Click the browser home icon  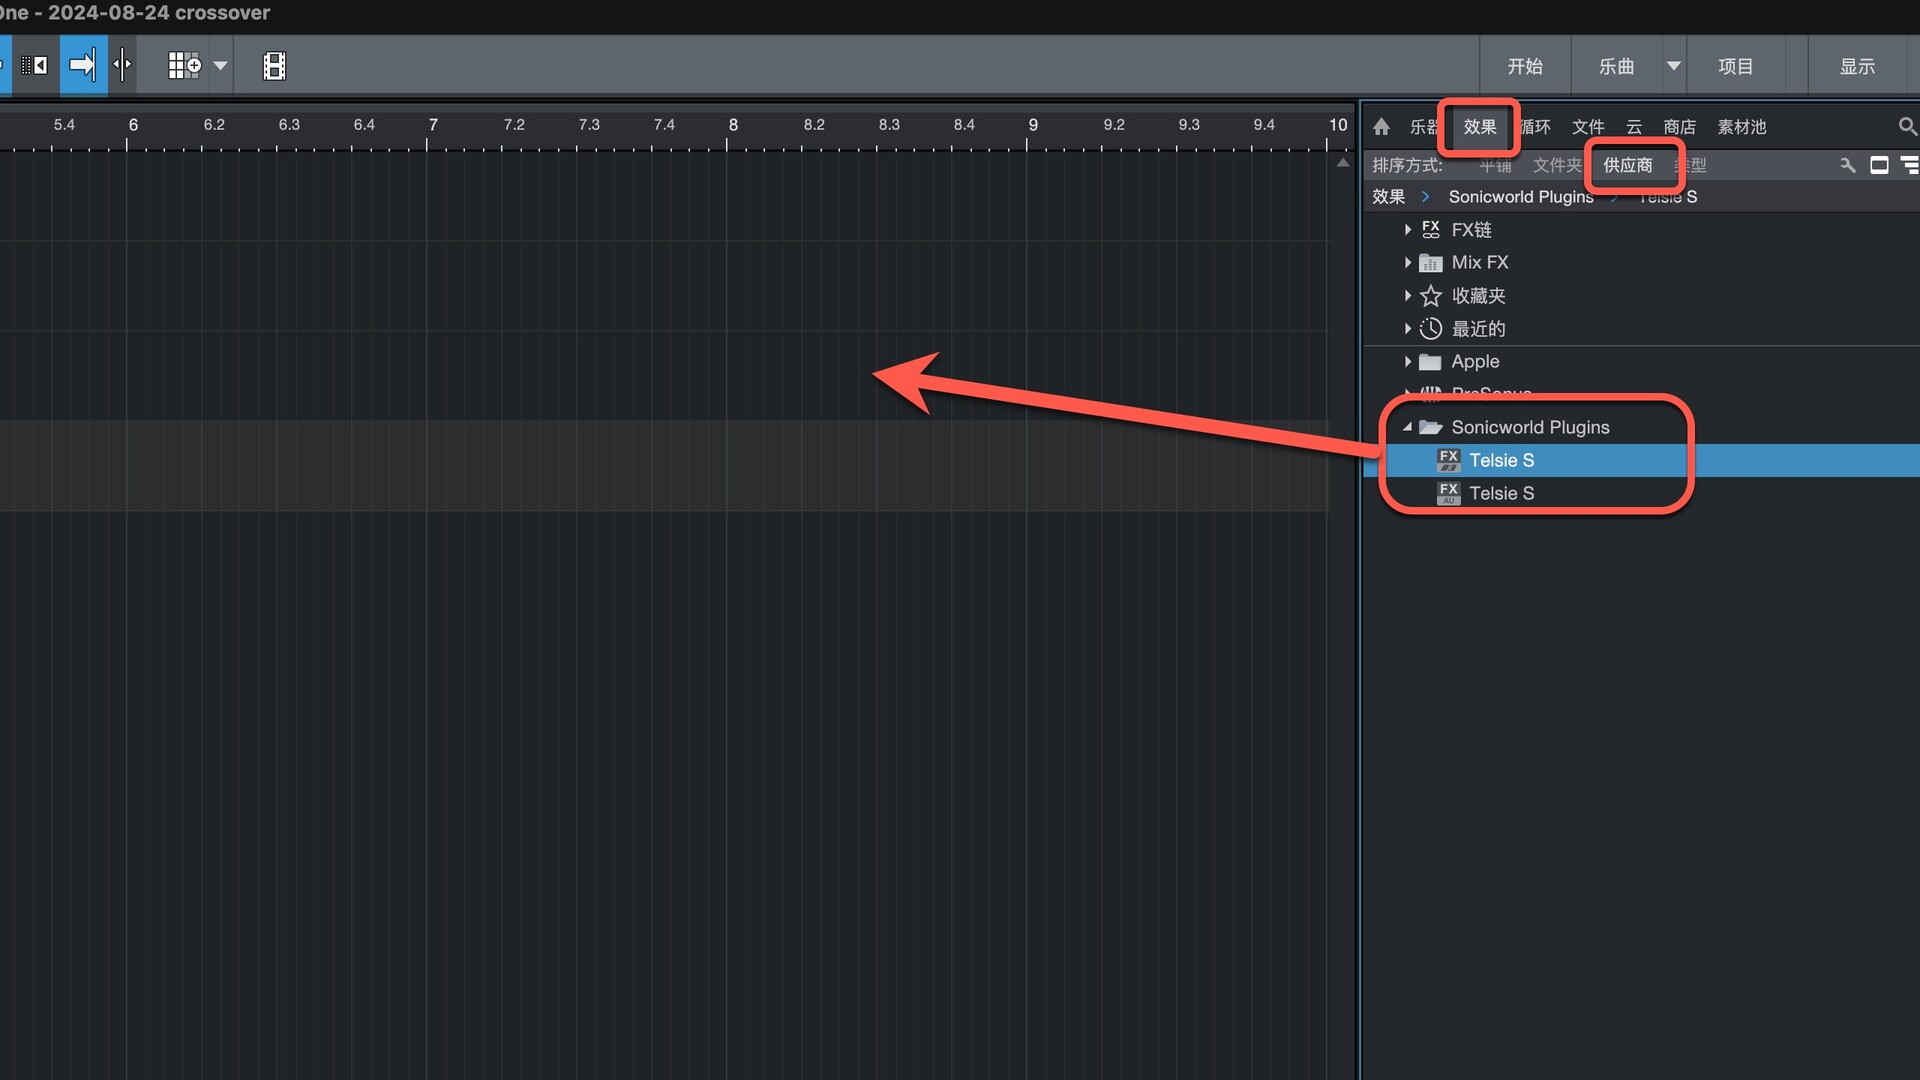pyautogui.click(x=1381, y=127)
